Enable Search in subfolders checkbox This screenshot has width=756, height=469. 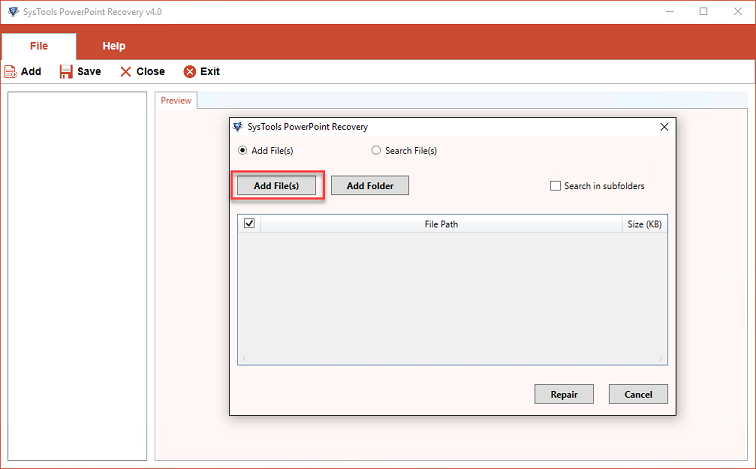click(555, 186)
